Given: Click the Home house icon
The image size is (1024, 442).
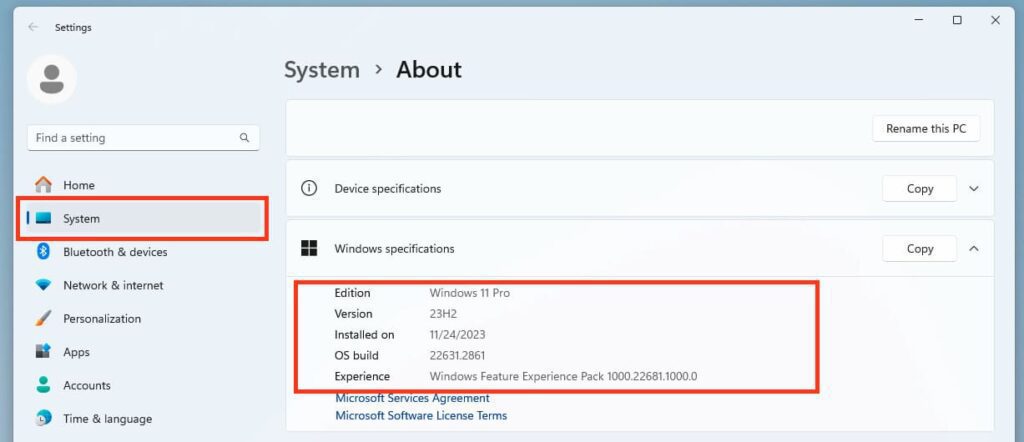Looking at the screenshot, I should coord(43,185).
